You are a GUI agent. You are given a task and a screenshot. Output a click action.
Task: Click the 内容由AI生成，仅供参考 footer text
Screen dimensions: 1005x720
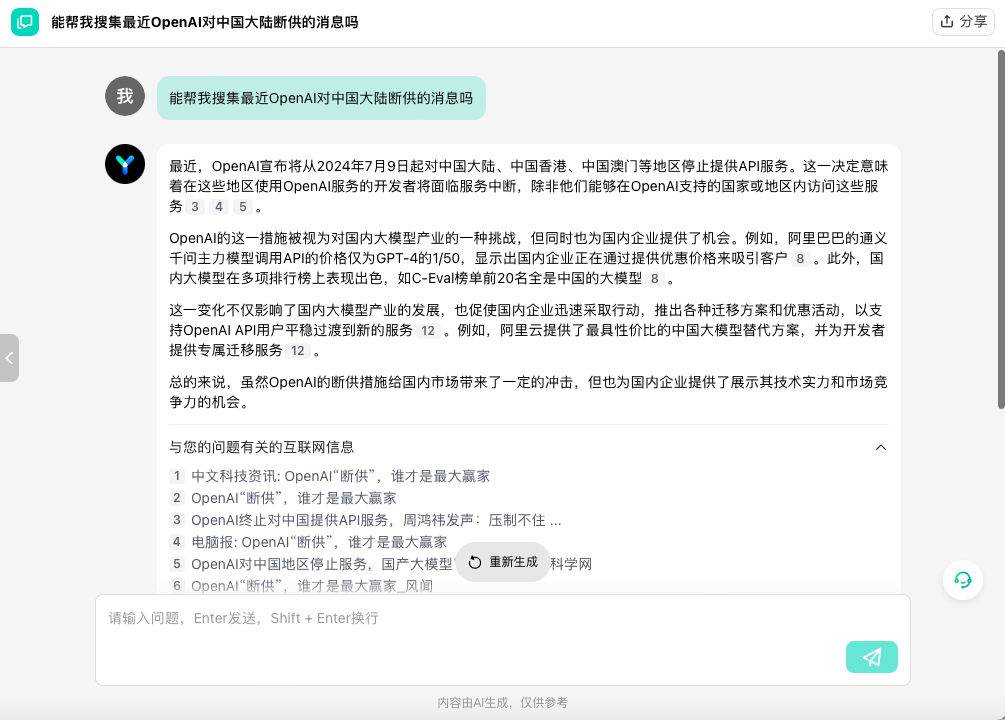tap(502, 703)
